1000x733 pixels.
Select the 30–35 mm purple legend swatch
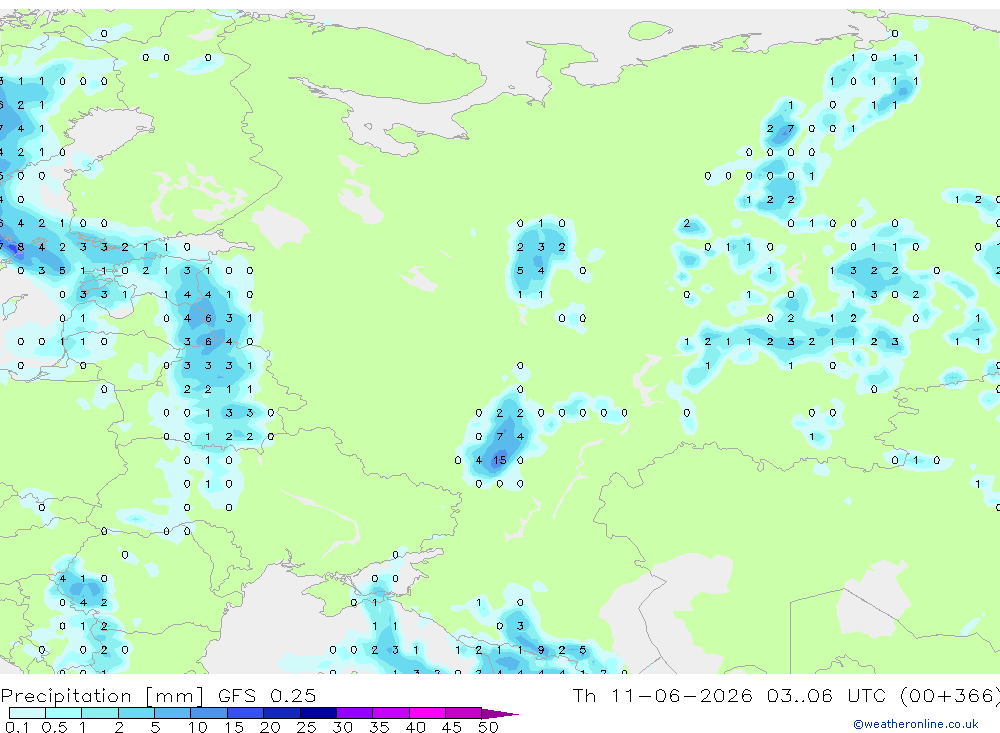point(354,713)
